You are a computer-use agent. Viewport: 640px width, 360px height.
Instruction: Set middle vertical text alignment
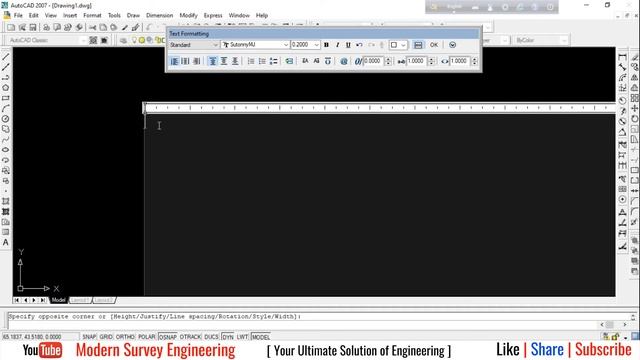point(224,61)
